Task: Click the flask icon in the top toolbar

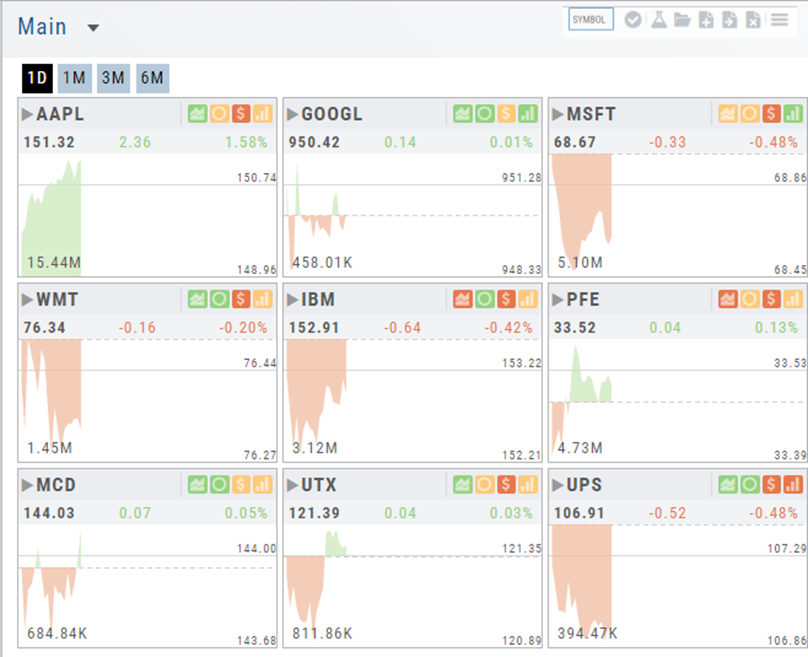Action: [x=658, y=20]
